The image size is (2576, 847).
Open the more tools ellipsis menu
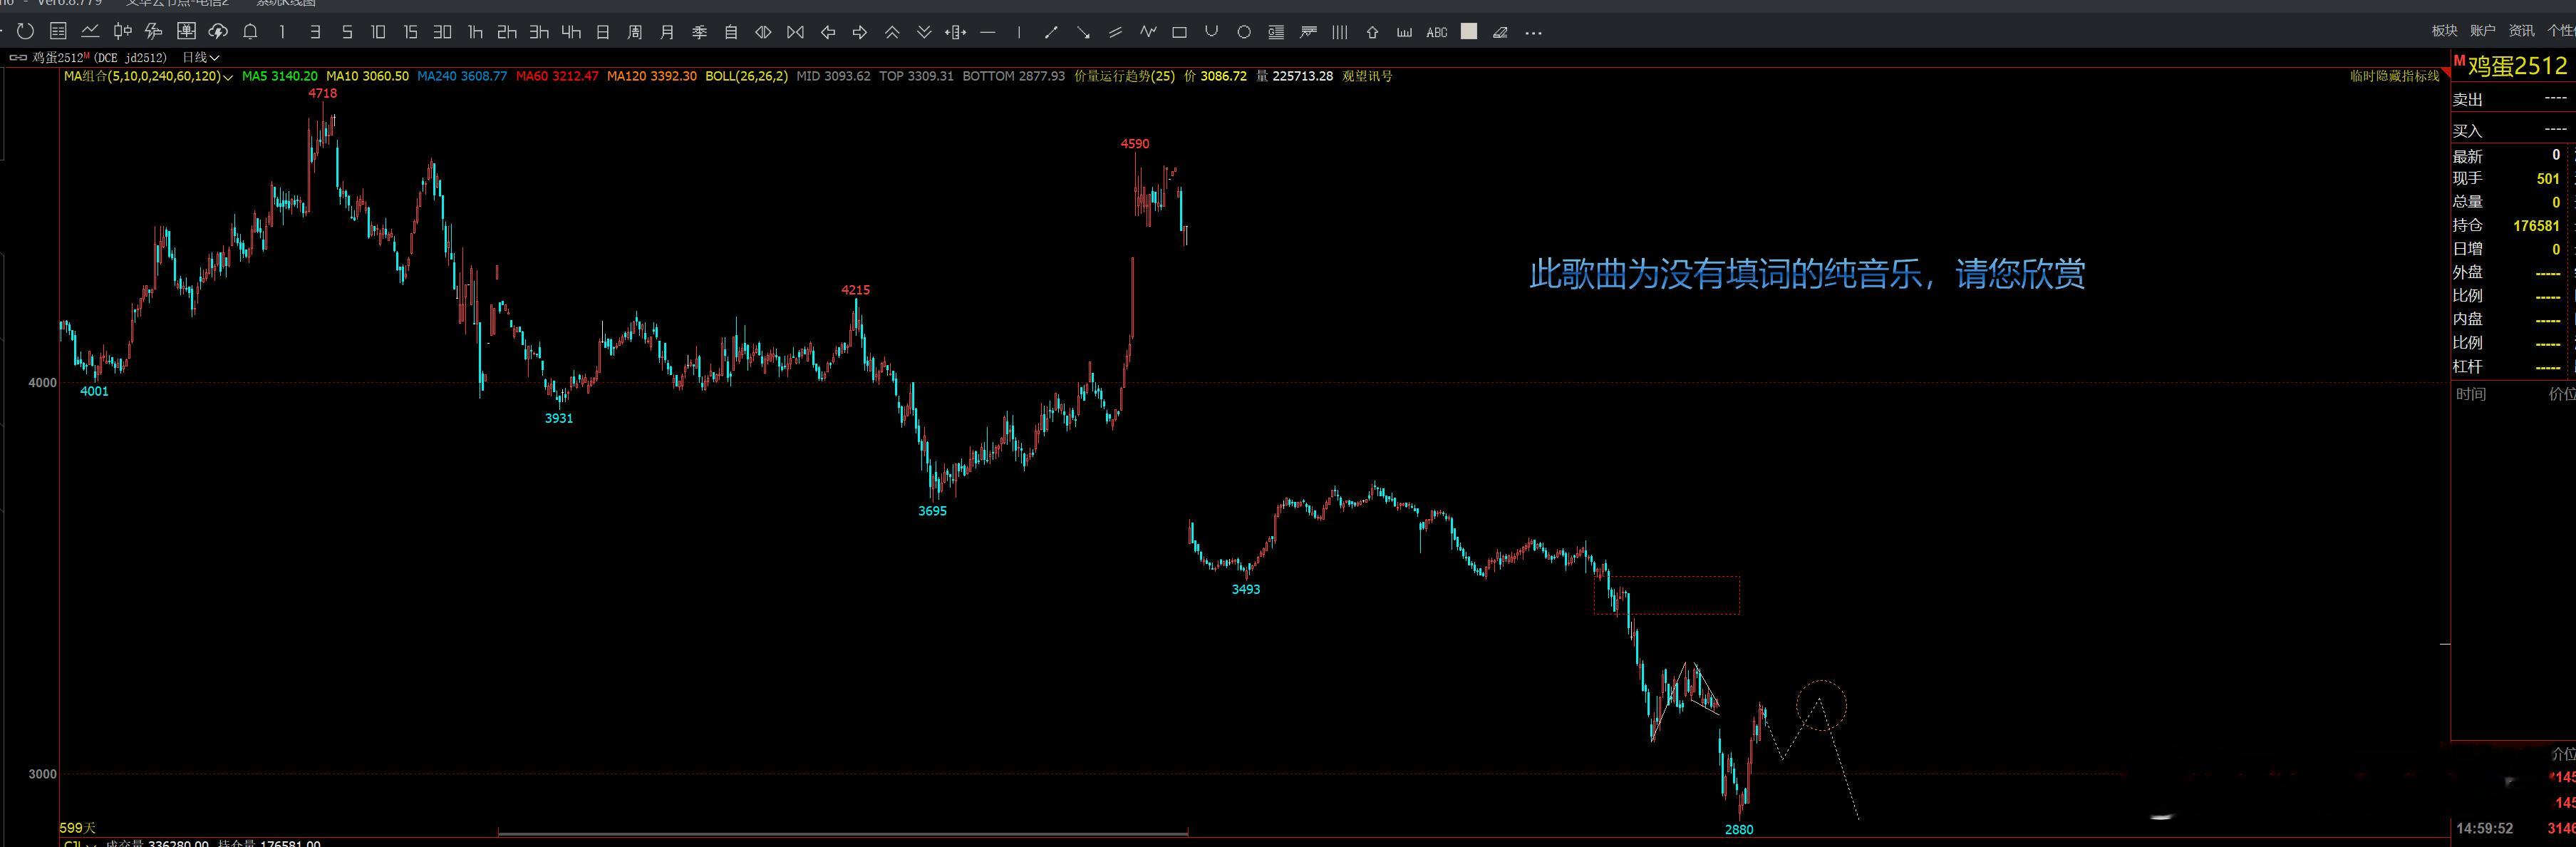(1533, 32)
